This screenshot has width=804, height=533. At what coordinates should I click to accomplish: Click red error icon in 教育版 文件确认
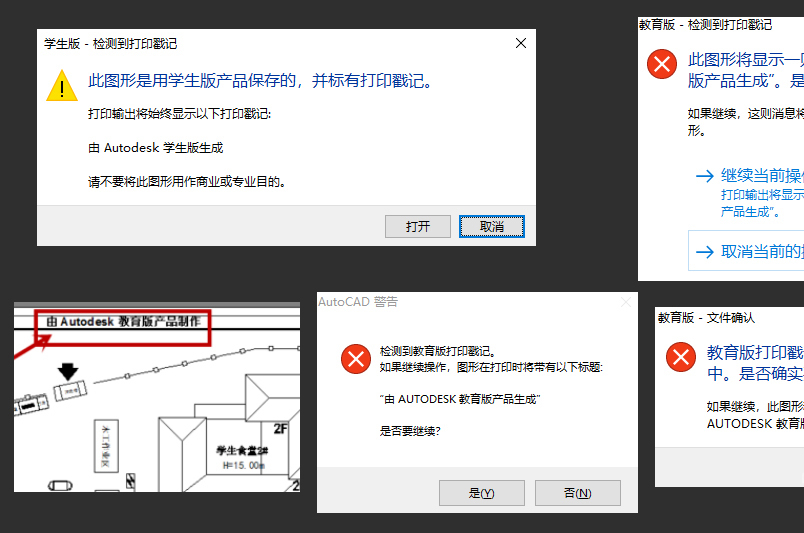tap(681, 357)
